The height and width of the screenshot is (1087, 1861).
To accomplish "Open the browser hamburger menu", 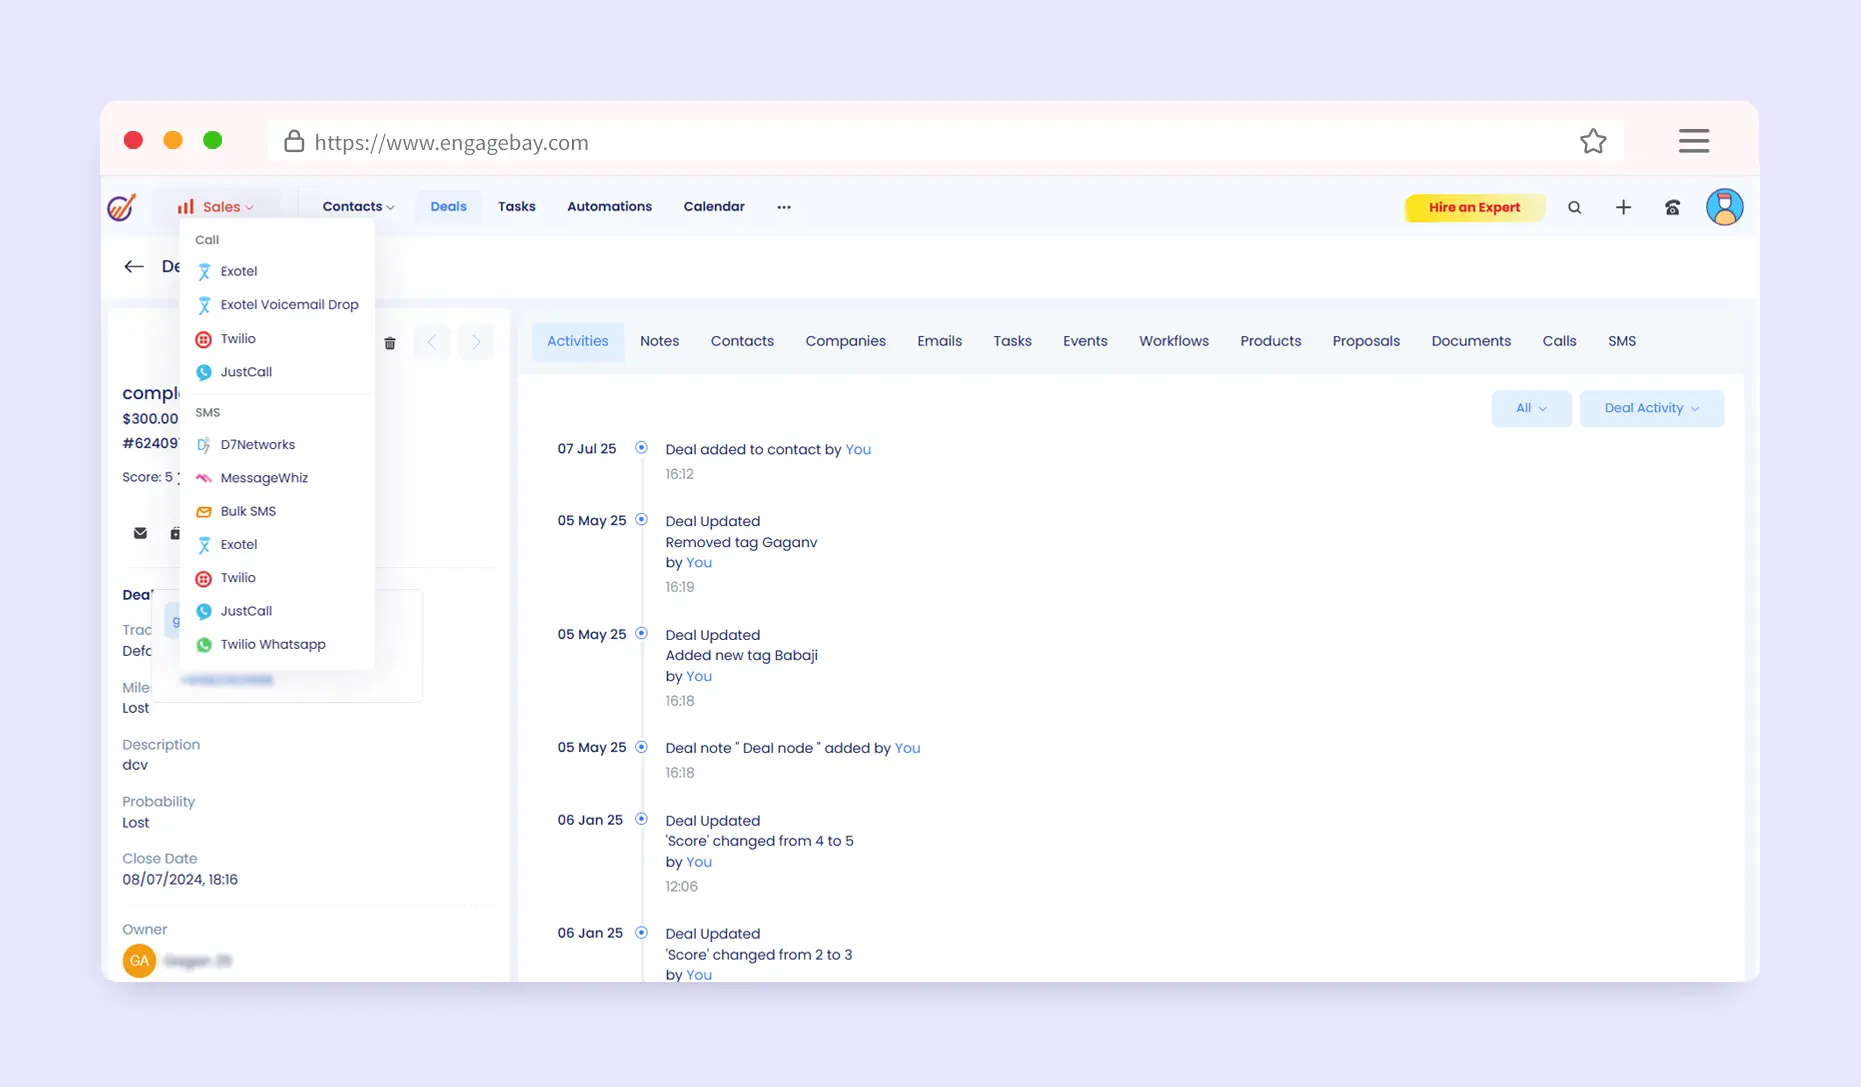I will pyautogui.click(x=1693, y=141).
